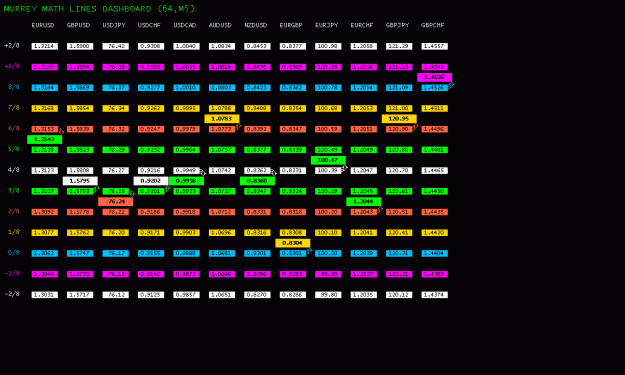Image resolution: width=625 pixels, height=375 pixels.
Task: Click the bold green EURCHF price 1.2044
Action: (x=364, y=202)
